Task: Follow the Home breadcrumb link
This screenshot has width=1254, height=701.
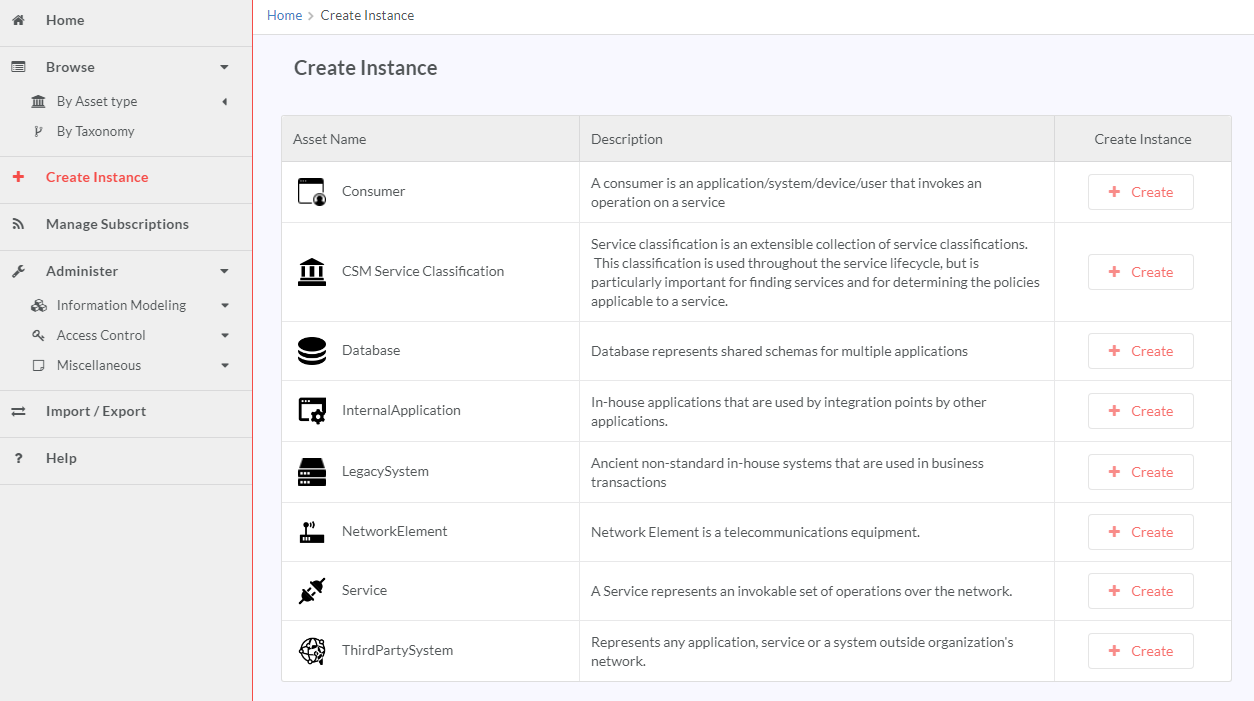Action: (x=284, y=15)
